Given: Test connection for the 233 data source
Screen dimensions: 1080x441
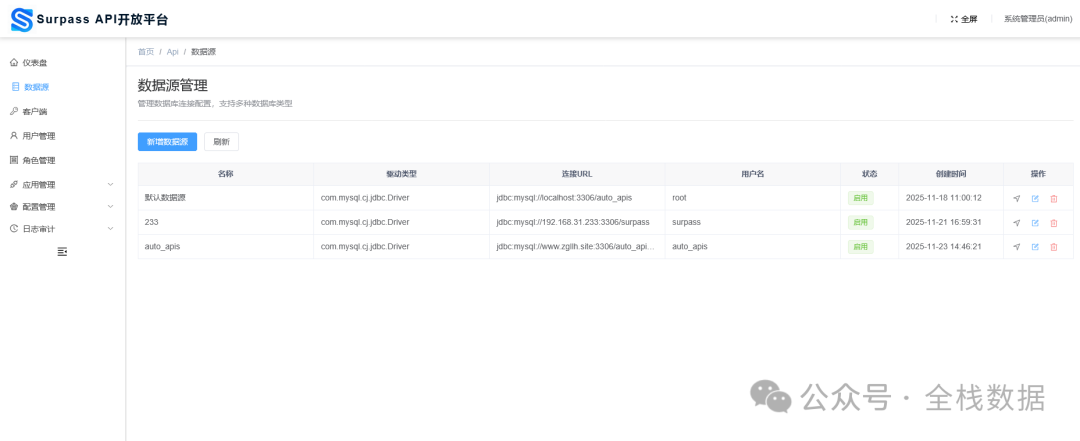Looking at the screenshot, I should pos(1016,222).
